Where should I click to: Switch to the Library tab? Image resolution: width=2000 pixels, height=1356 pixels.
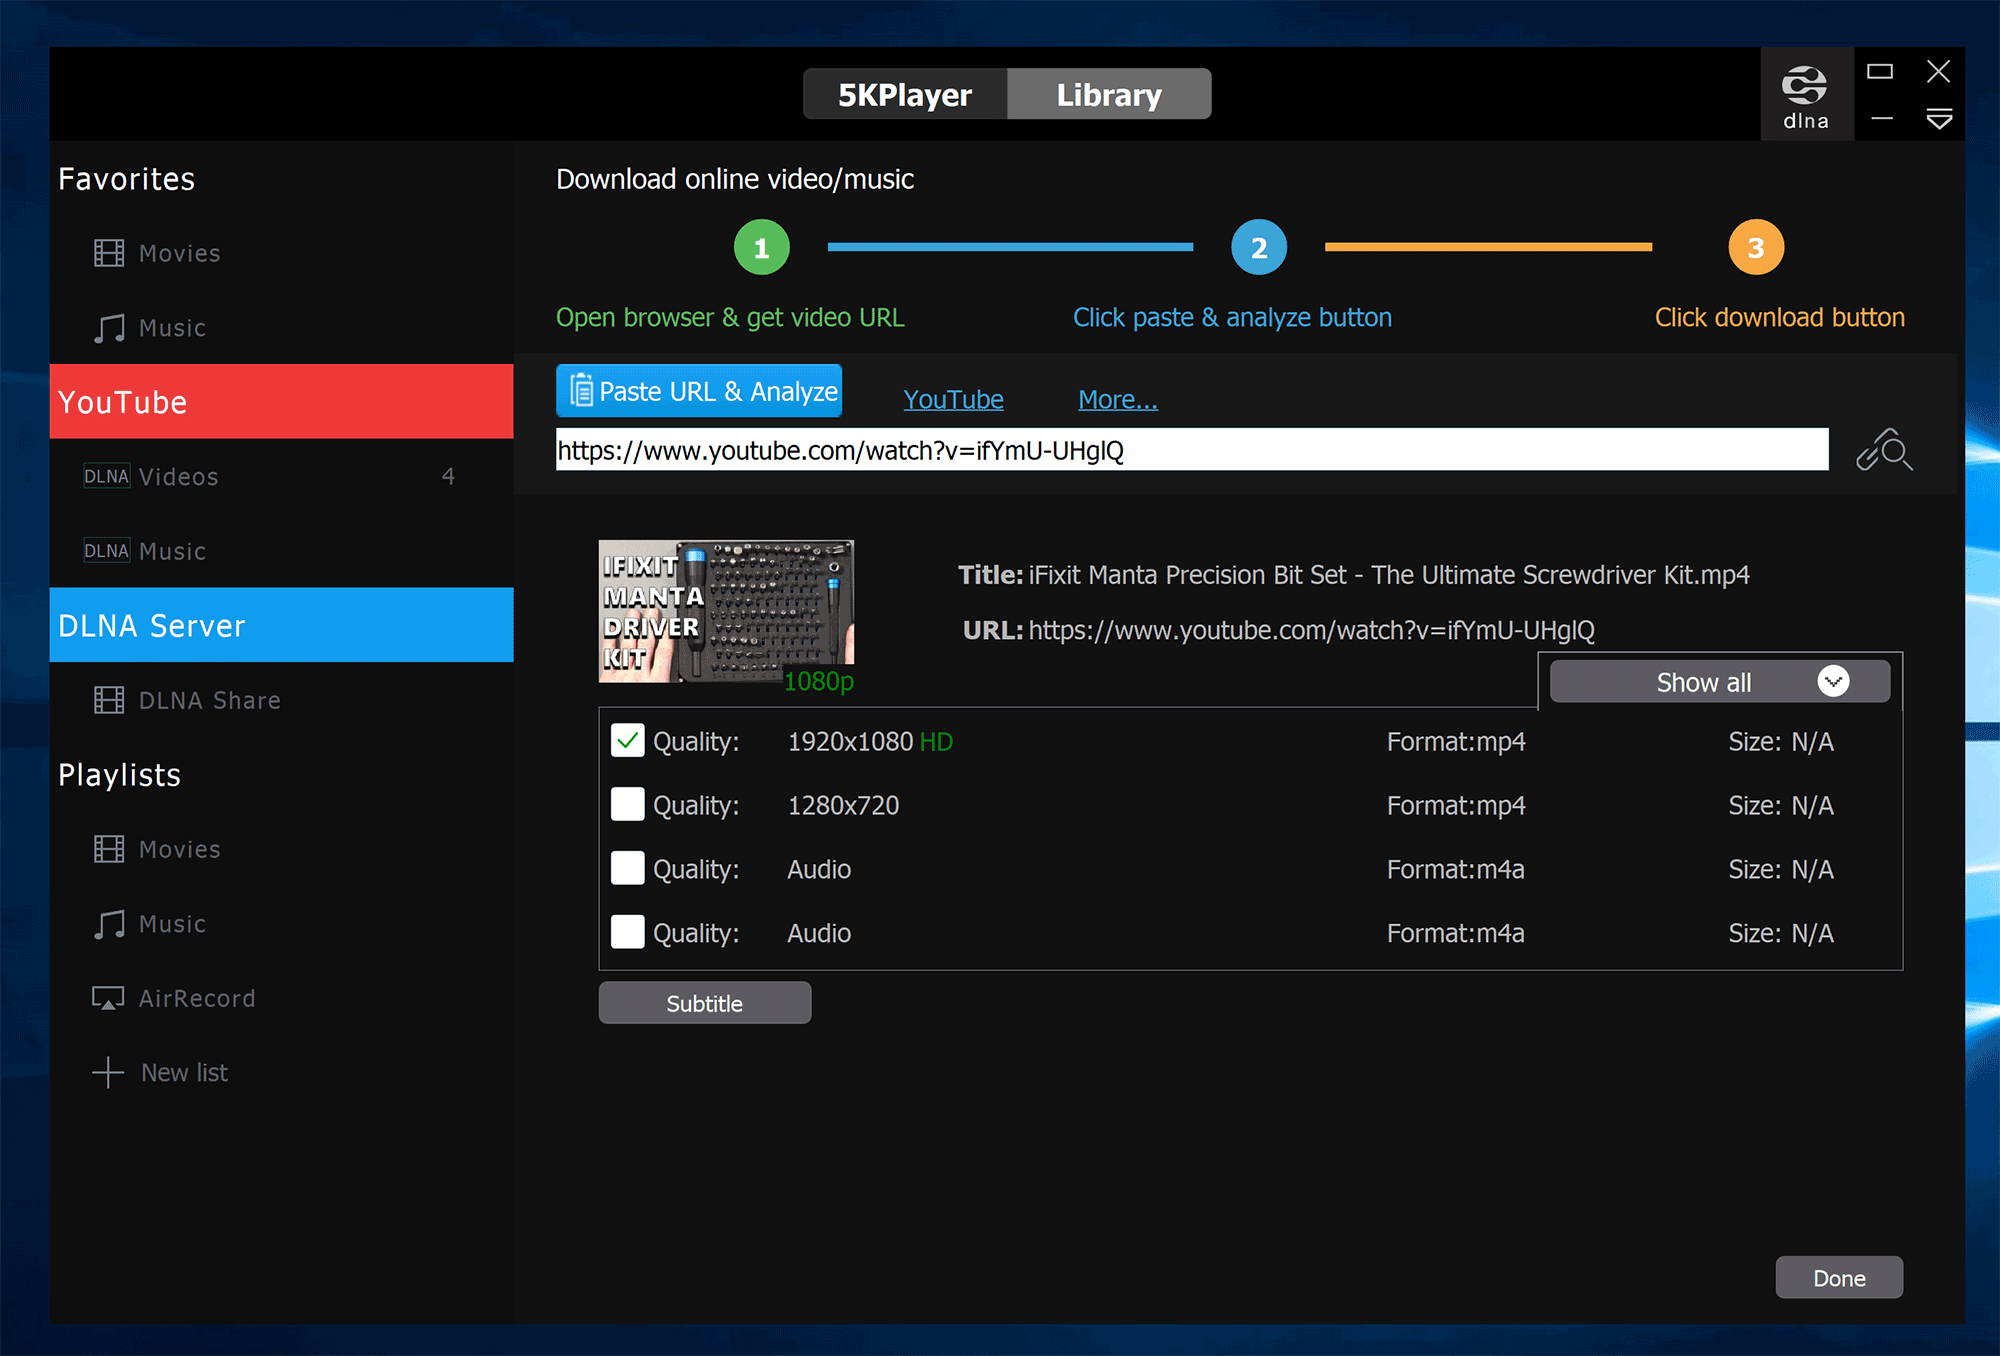pos(1109,94)
